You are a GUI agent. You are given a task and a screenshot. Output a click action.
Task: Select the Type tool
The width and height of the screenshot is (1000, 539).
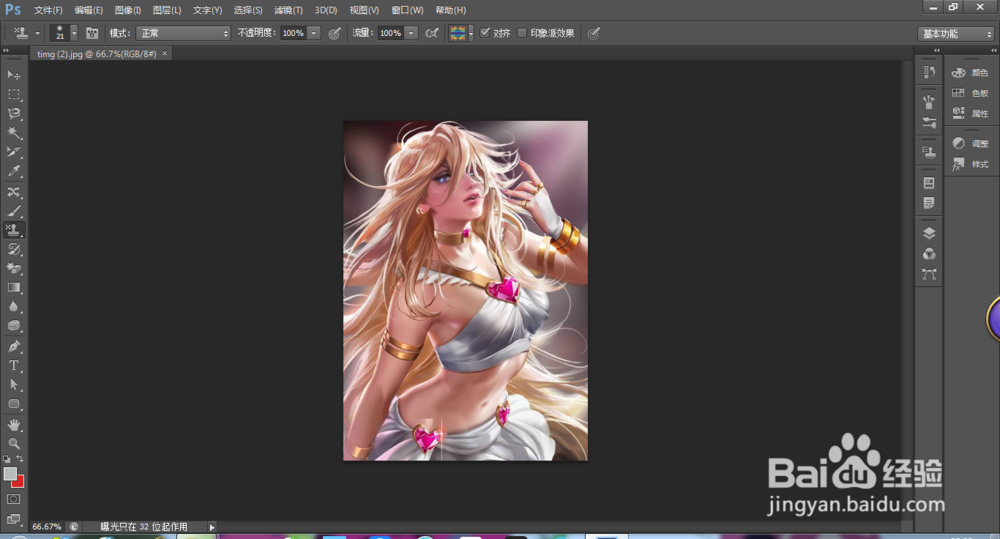point(13,365)
